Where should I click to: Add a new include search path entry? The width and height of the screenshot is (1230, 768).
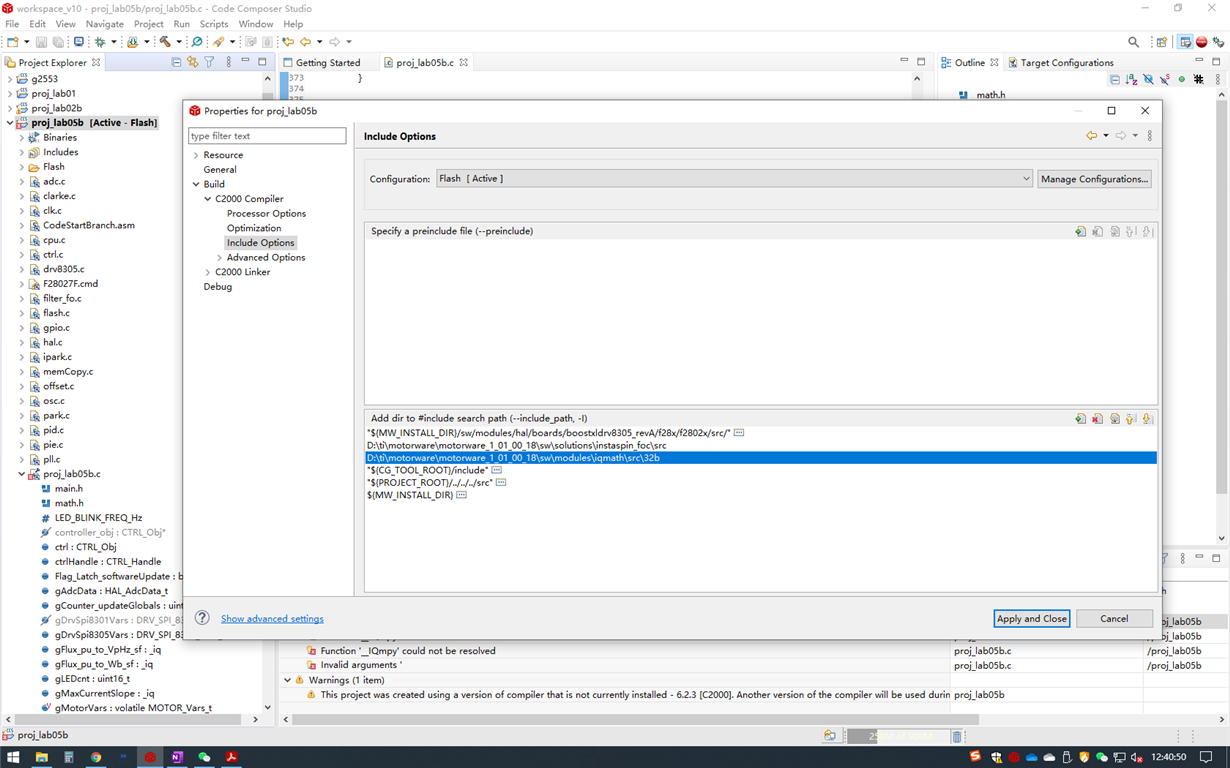1080,419
